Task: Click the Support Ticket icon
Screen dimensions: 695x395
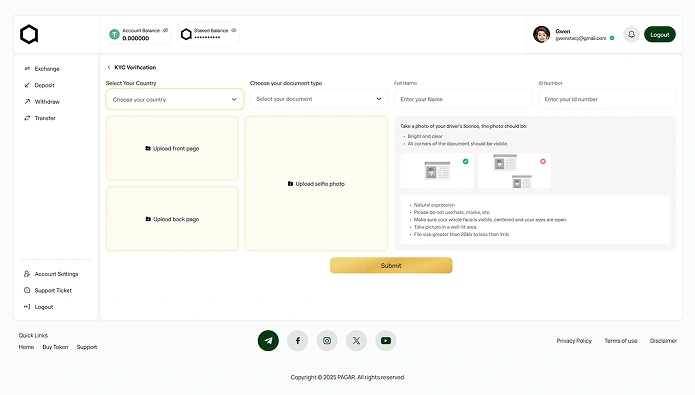Action: (x=27, y=290)
